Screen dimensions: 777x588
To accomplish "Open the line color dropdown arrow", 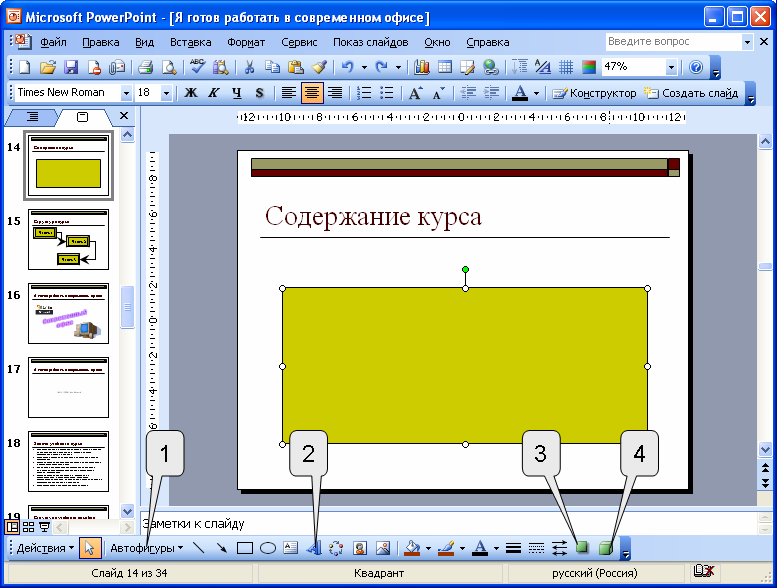I will (x=462, y=548).
